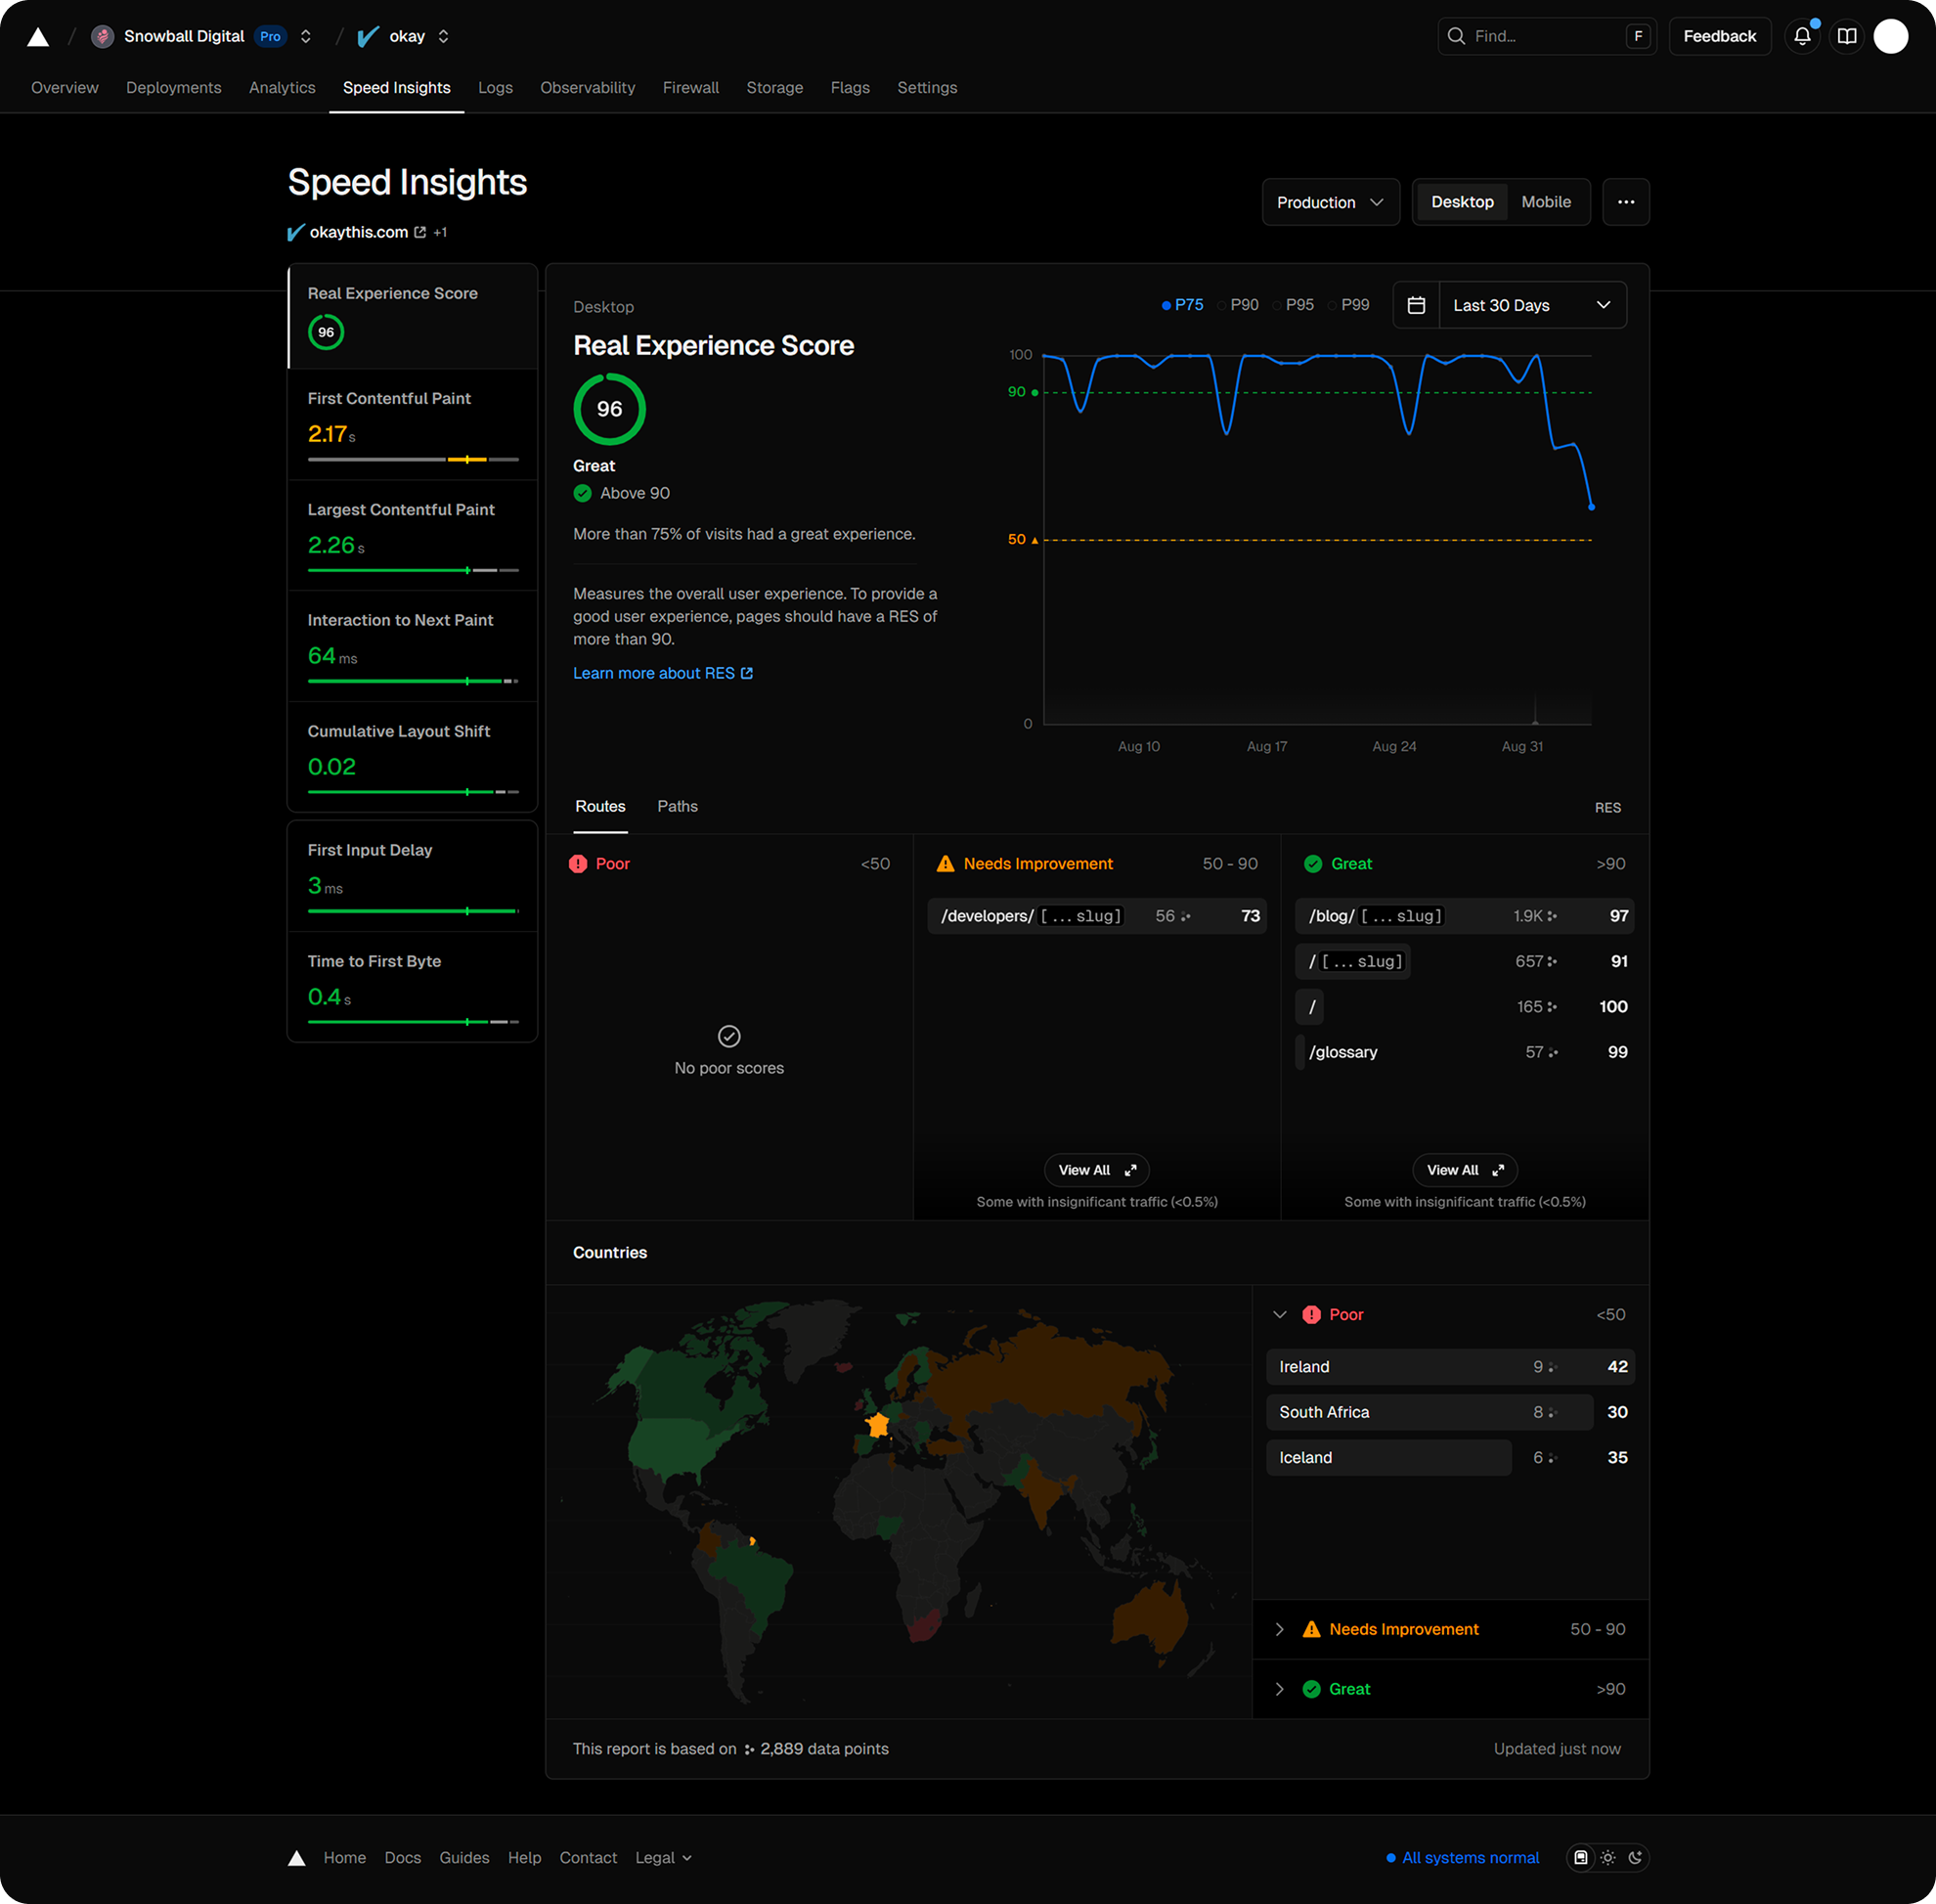Screen dimensions: 1936x1904
Task: Open the Production environment dropdown
Action: (1330, 202)
